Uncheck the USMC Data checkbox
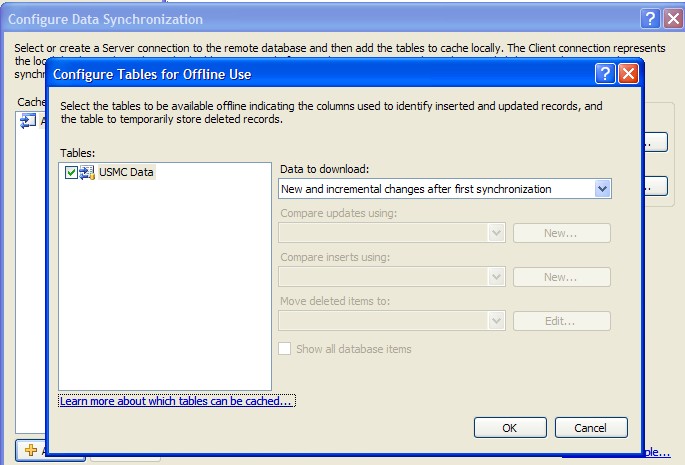This screenshot has height=465, width=685. point(70,173)
